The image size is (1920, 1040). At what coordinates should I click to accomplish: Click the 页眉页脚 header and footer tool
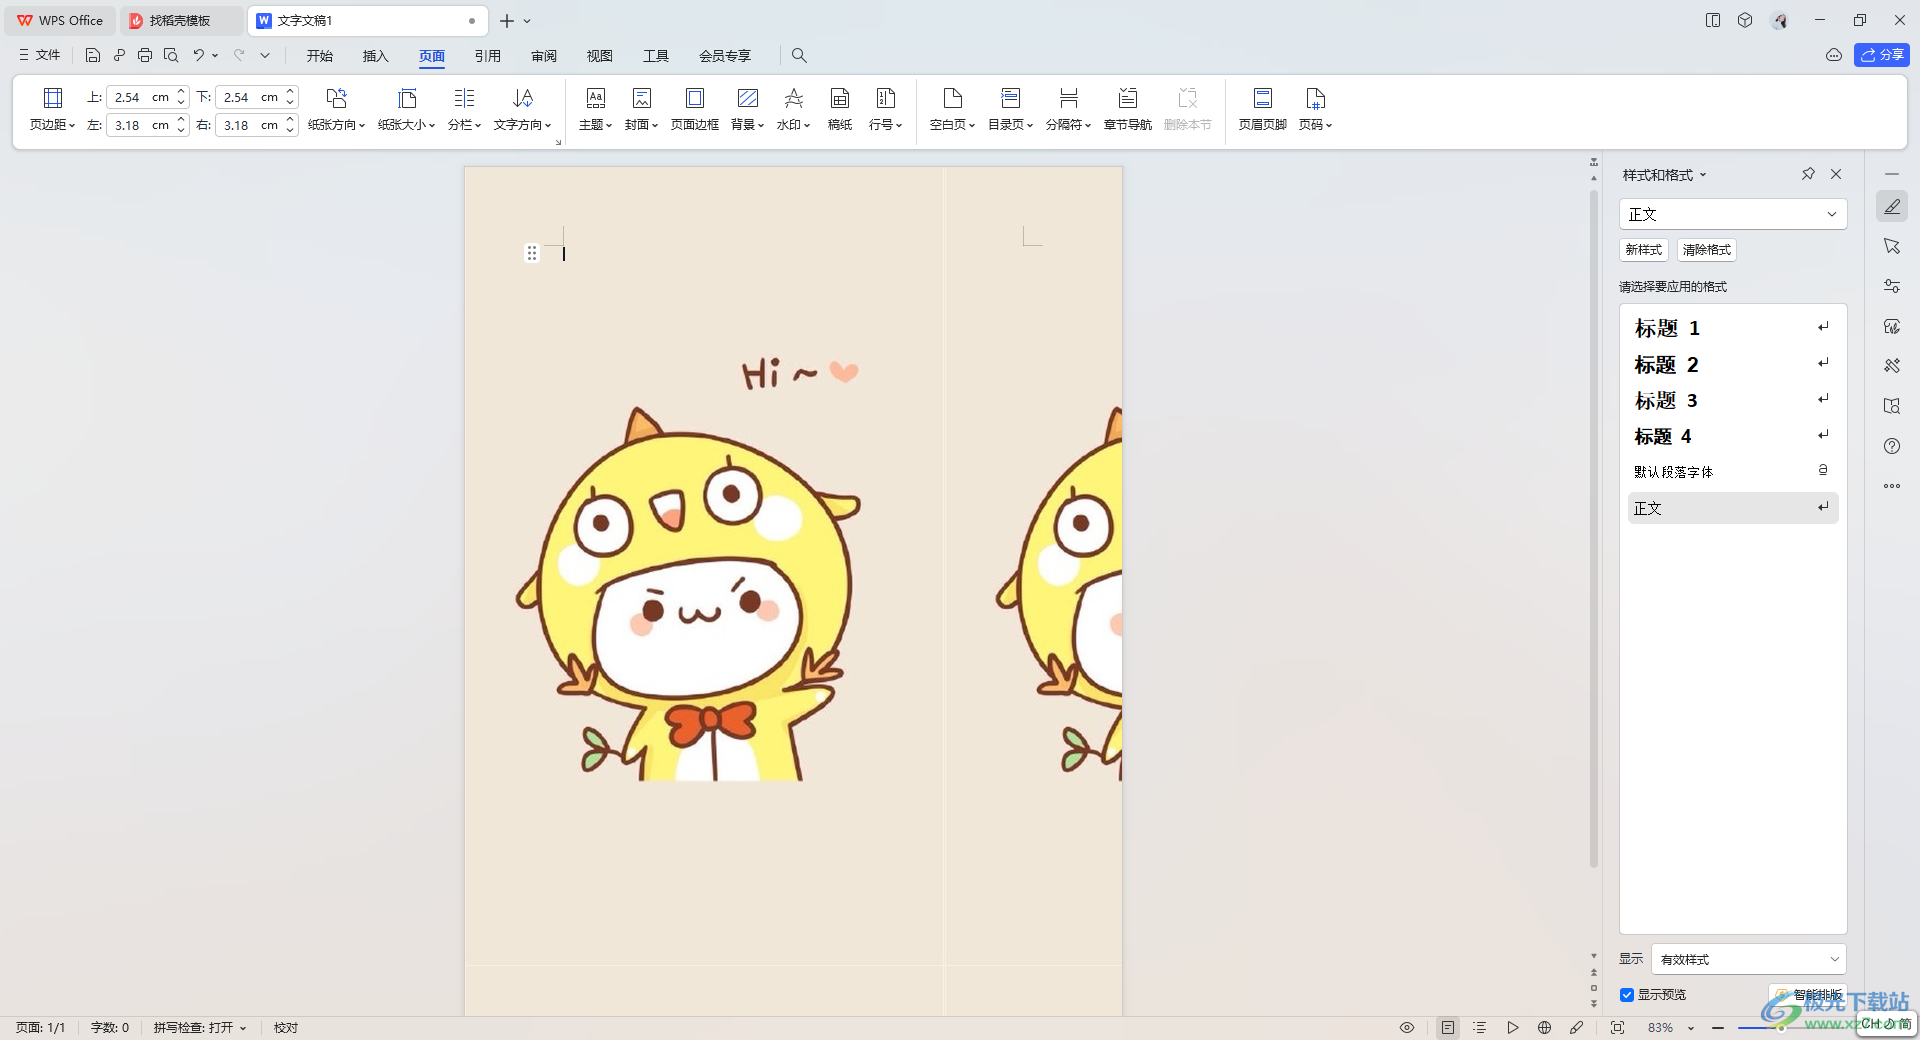click(1262, 109)
